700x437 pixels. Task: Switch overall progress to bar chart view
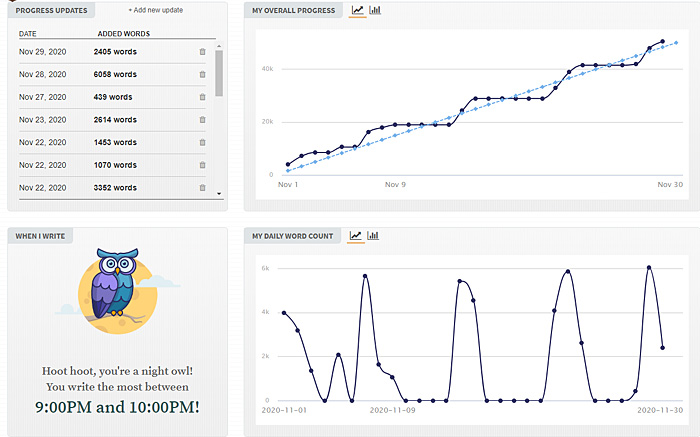tap(375, 10)
